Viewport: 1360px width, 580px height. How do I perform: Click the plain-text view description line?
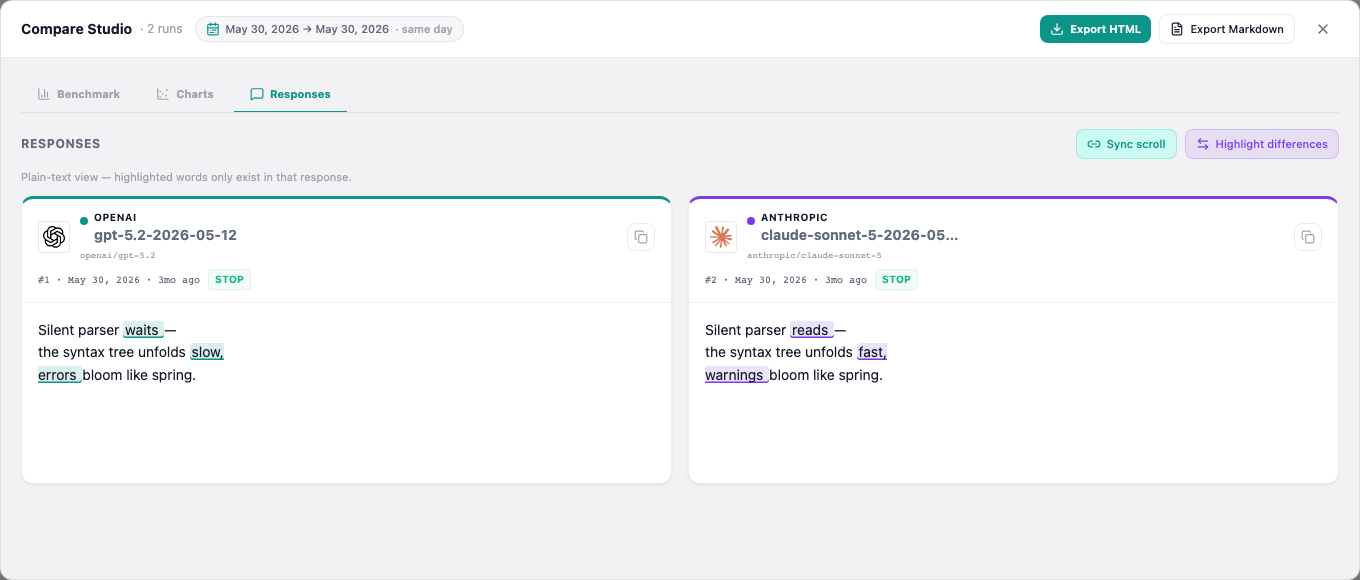(186, 177)
